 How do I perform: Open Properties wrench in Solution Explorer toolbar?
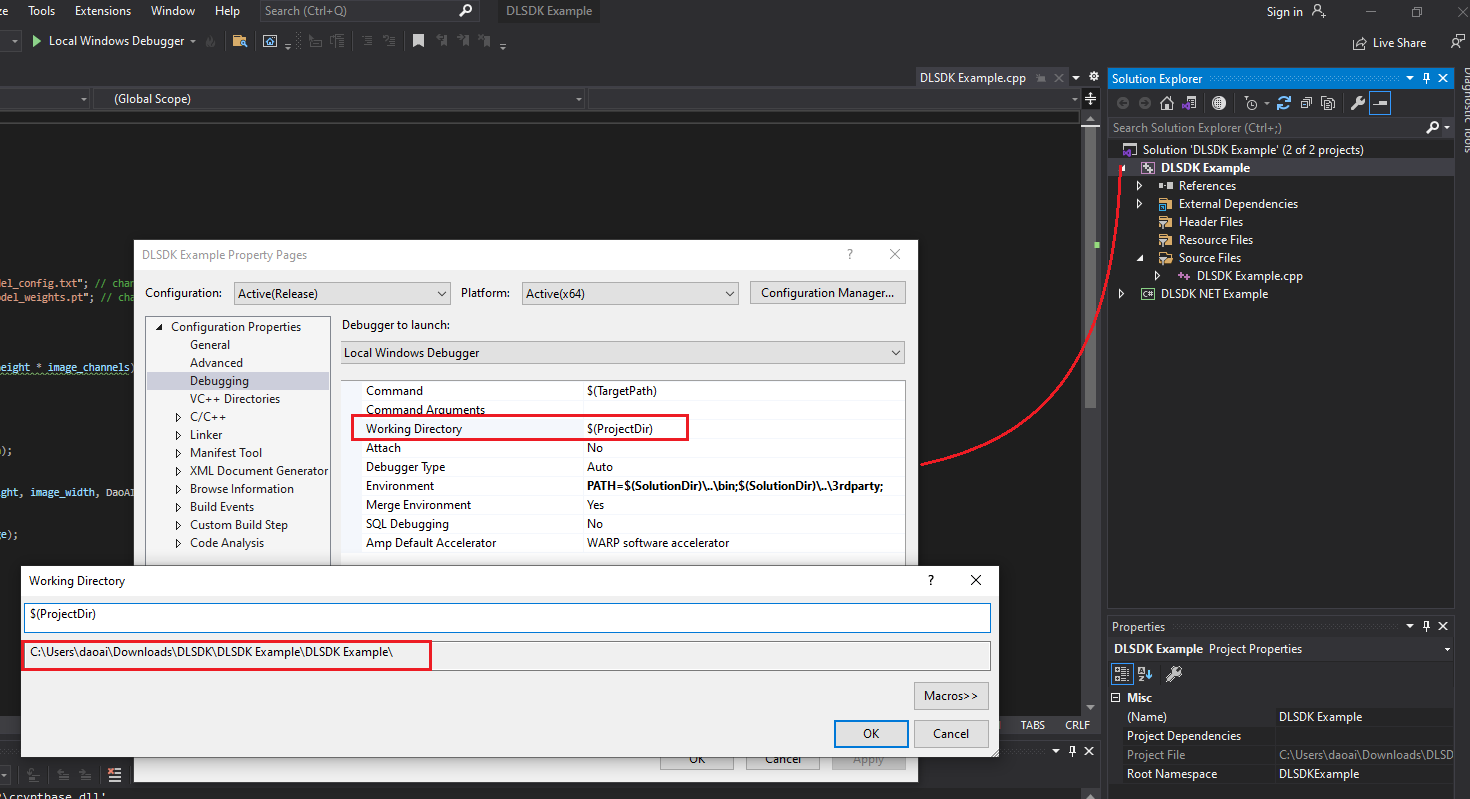[1357, 103]
